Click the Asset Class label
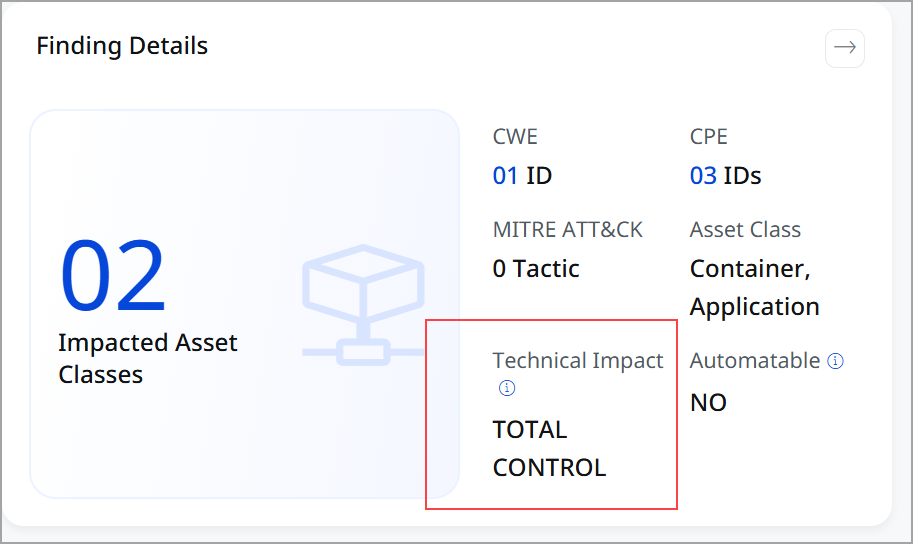Screen dimensions: 913x544 click(x=745, y=229)
